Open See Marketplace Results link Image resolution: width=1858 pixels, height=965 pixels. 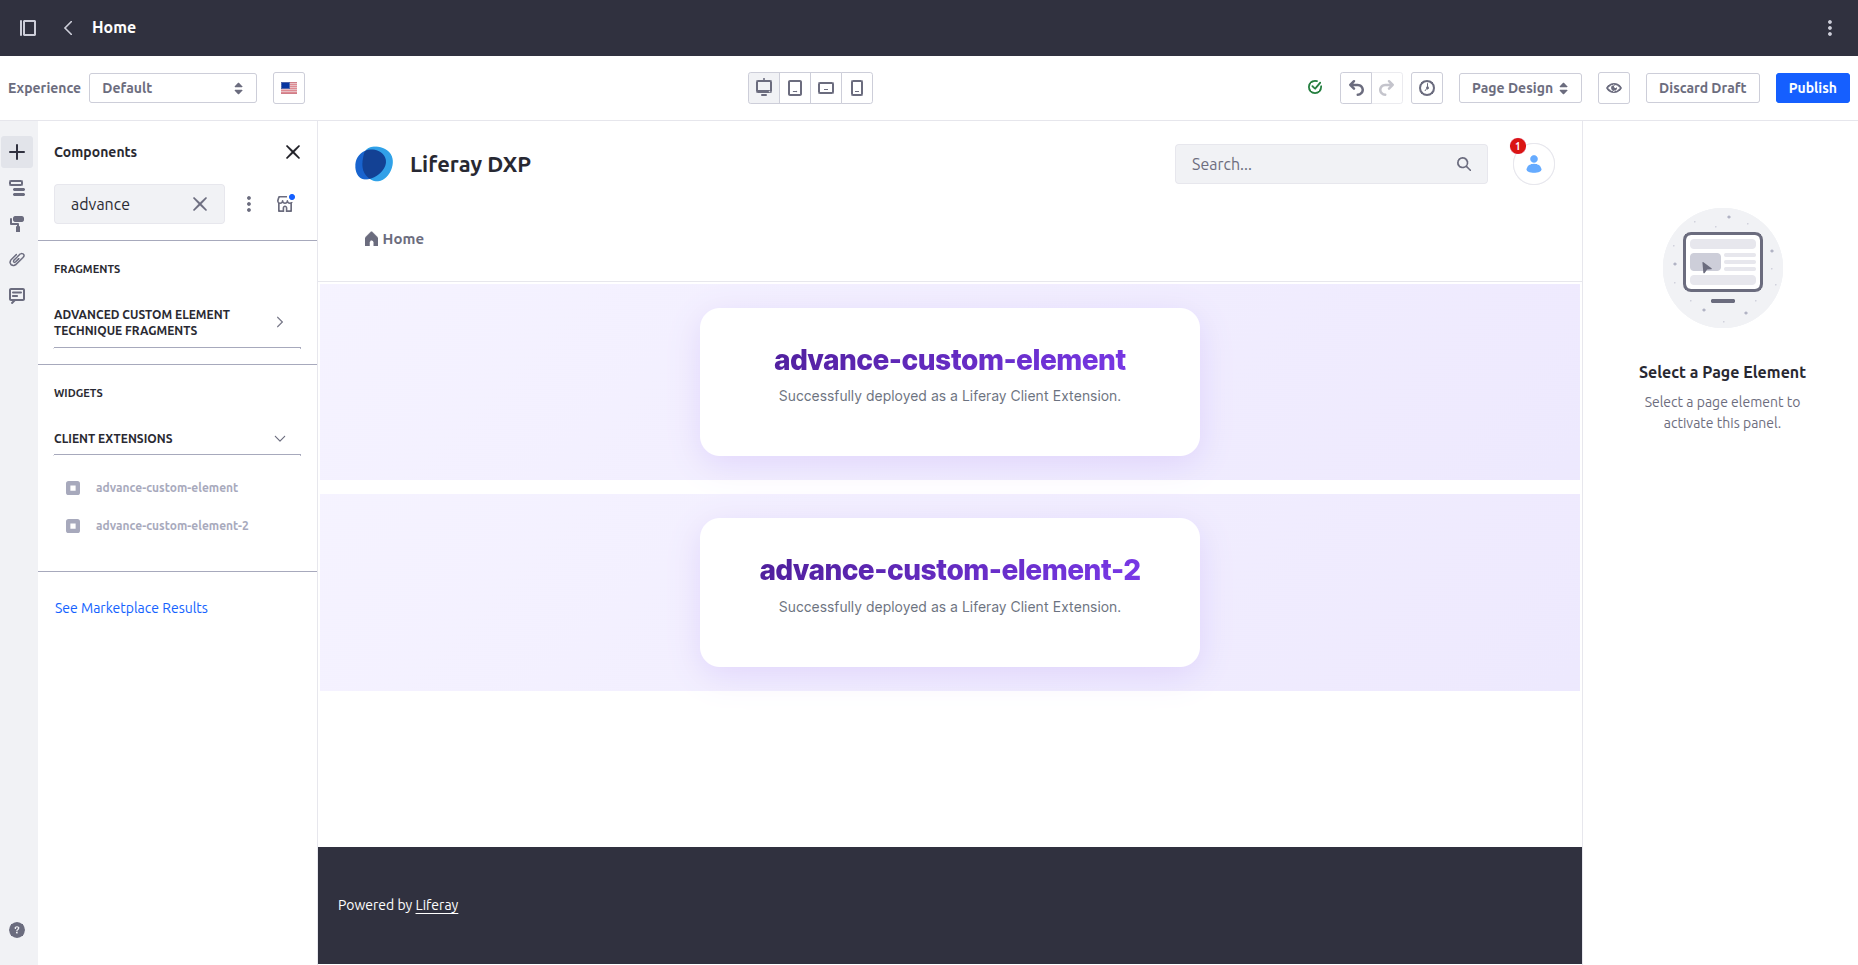click(x=131, y=608)
